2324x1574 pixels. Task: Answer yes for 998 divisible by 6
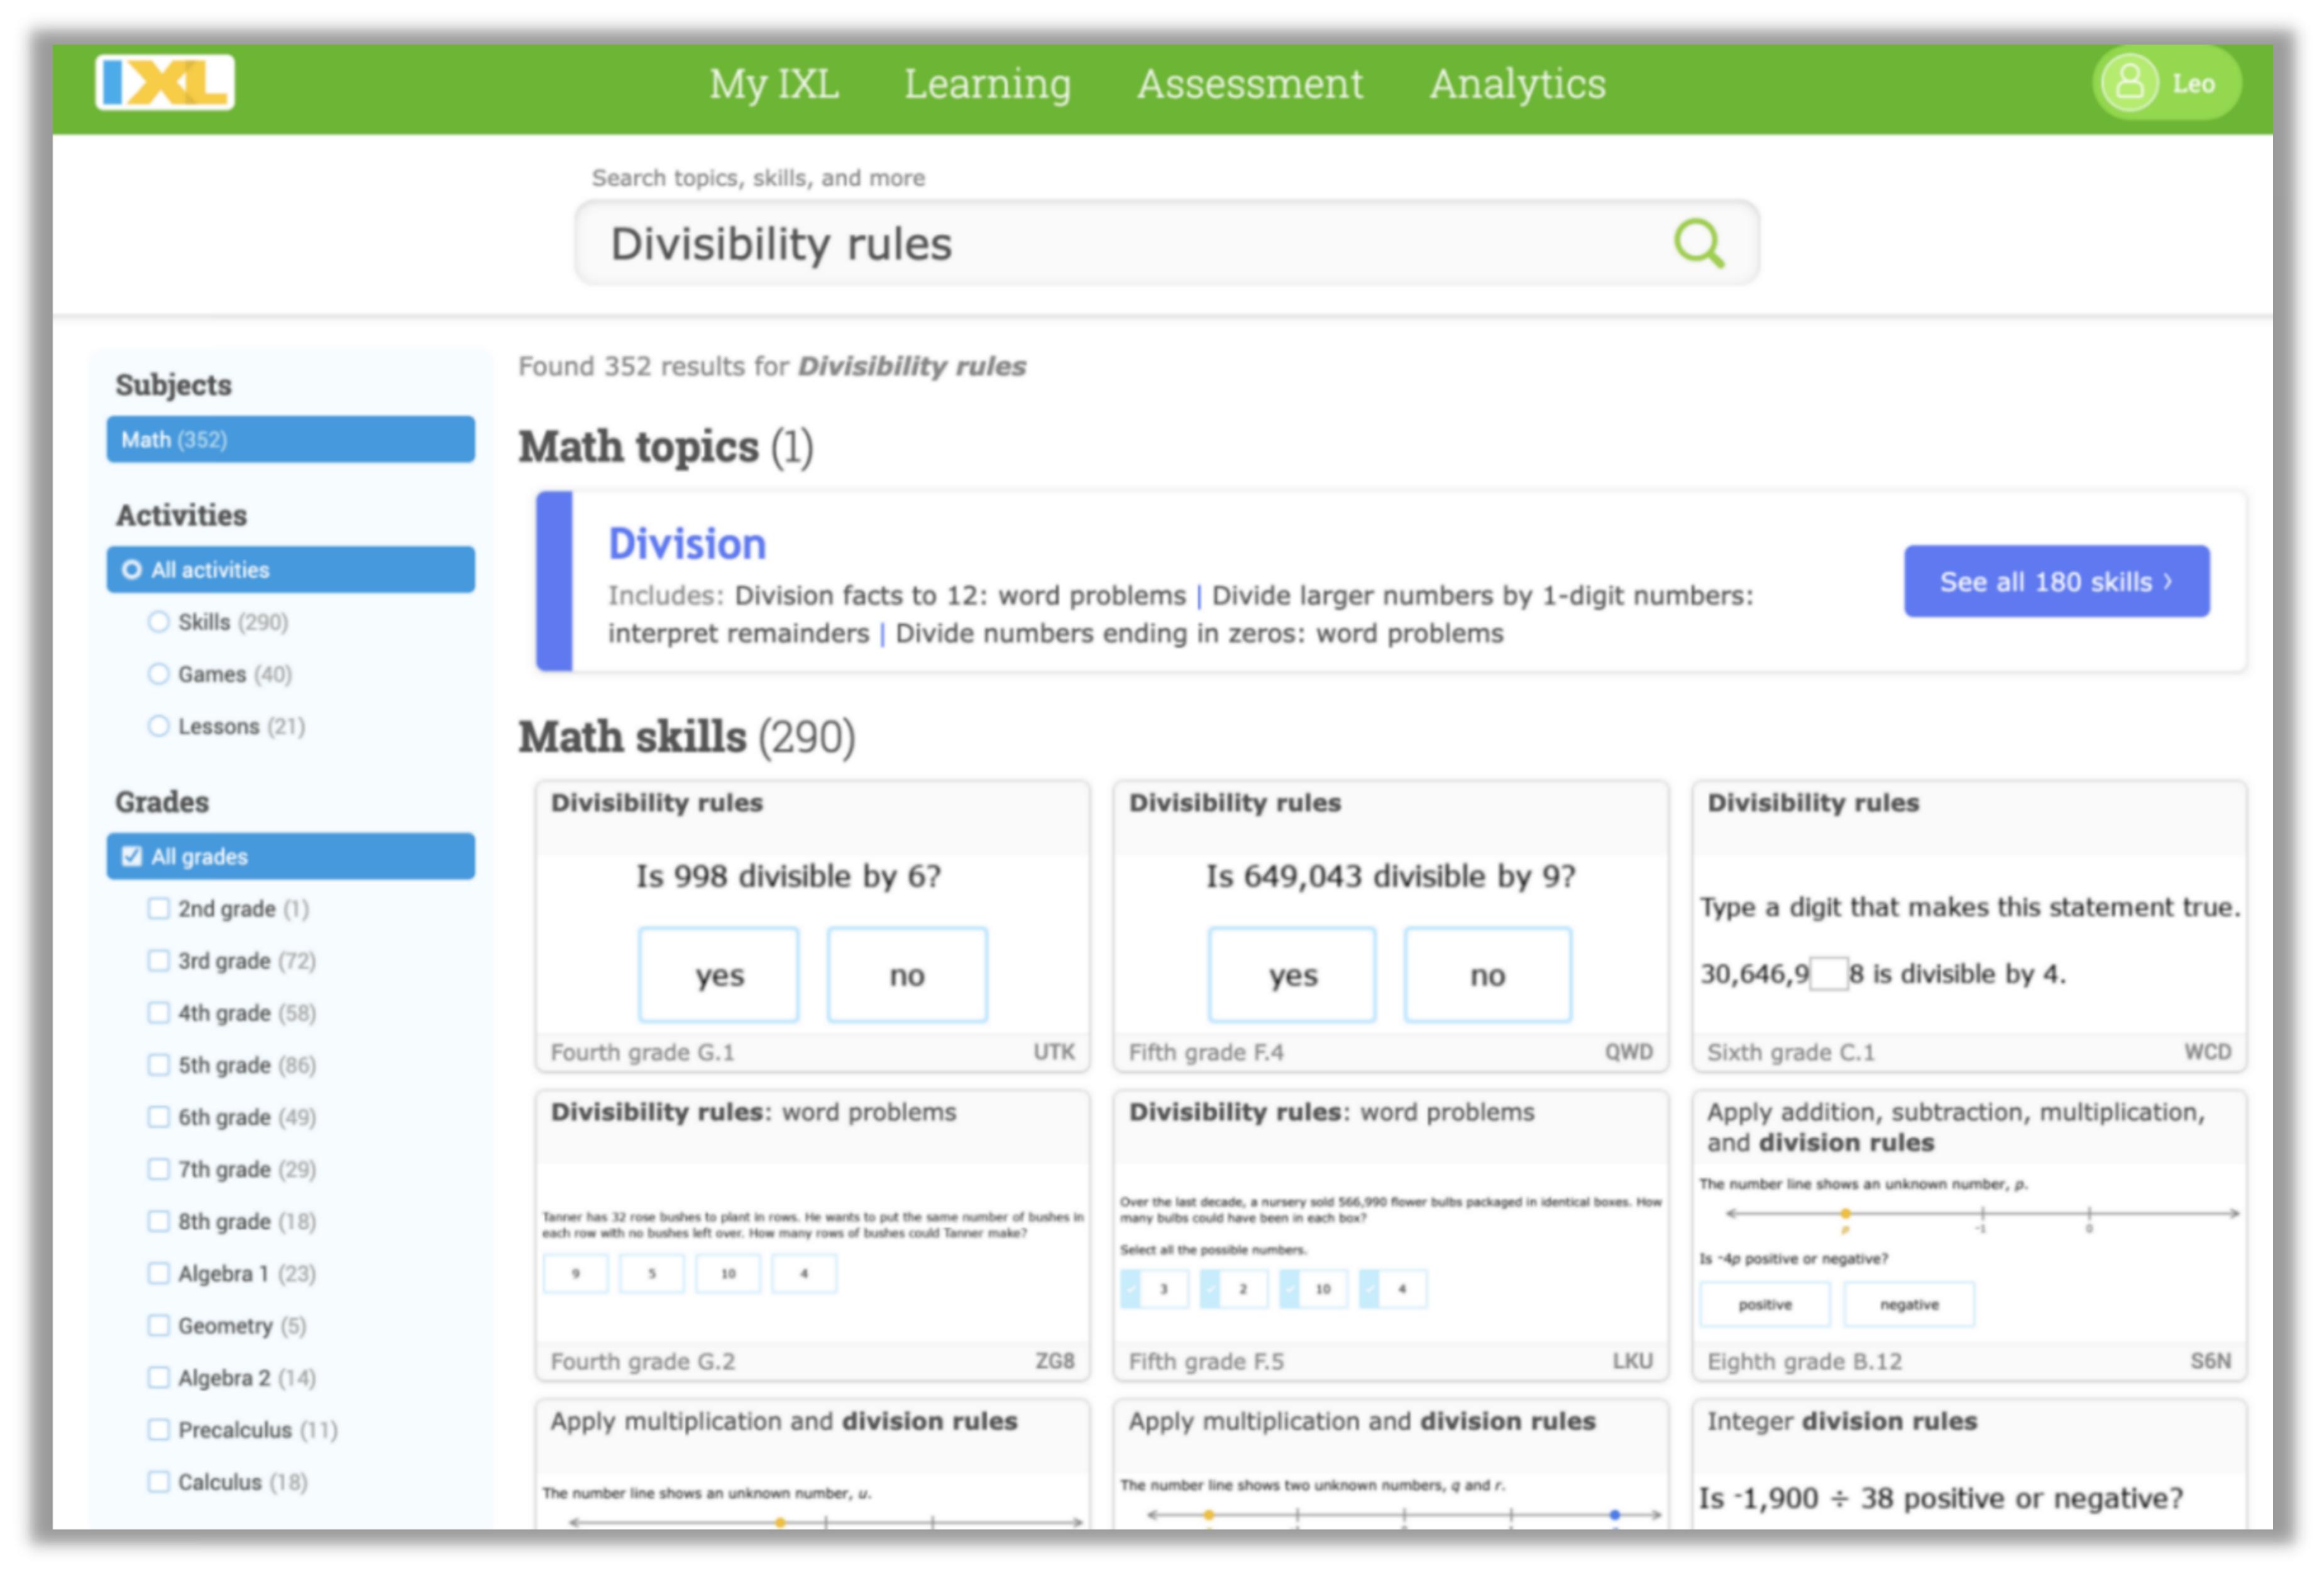pos(719,974)
